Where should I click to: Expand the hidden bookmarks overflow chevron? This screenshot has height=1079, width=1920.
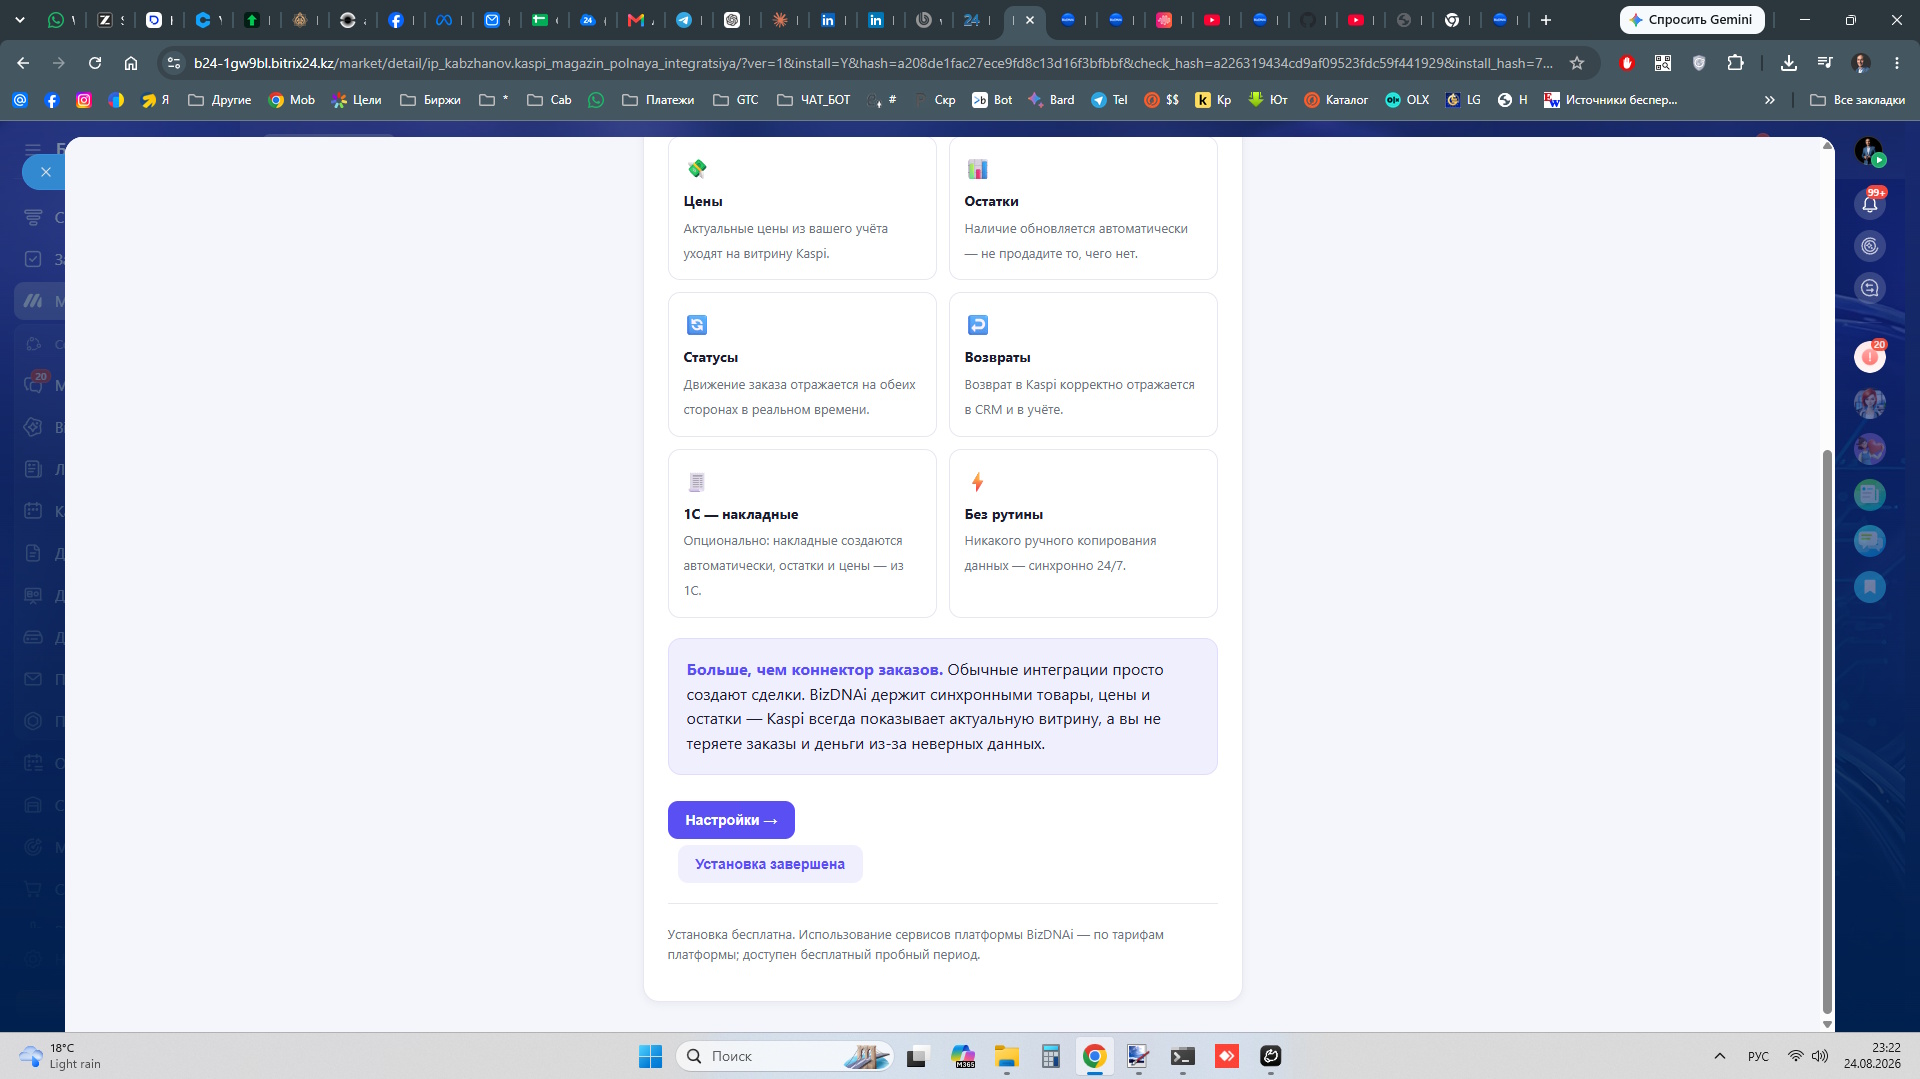point(1770,100)
